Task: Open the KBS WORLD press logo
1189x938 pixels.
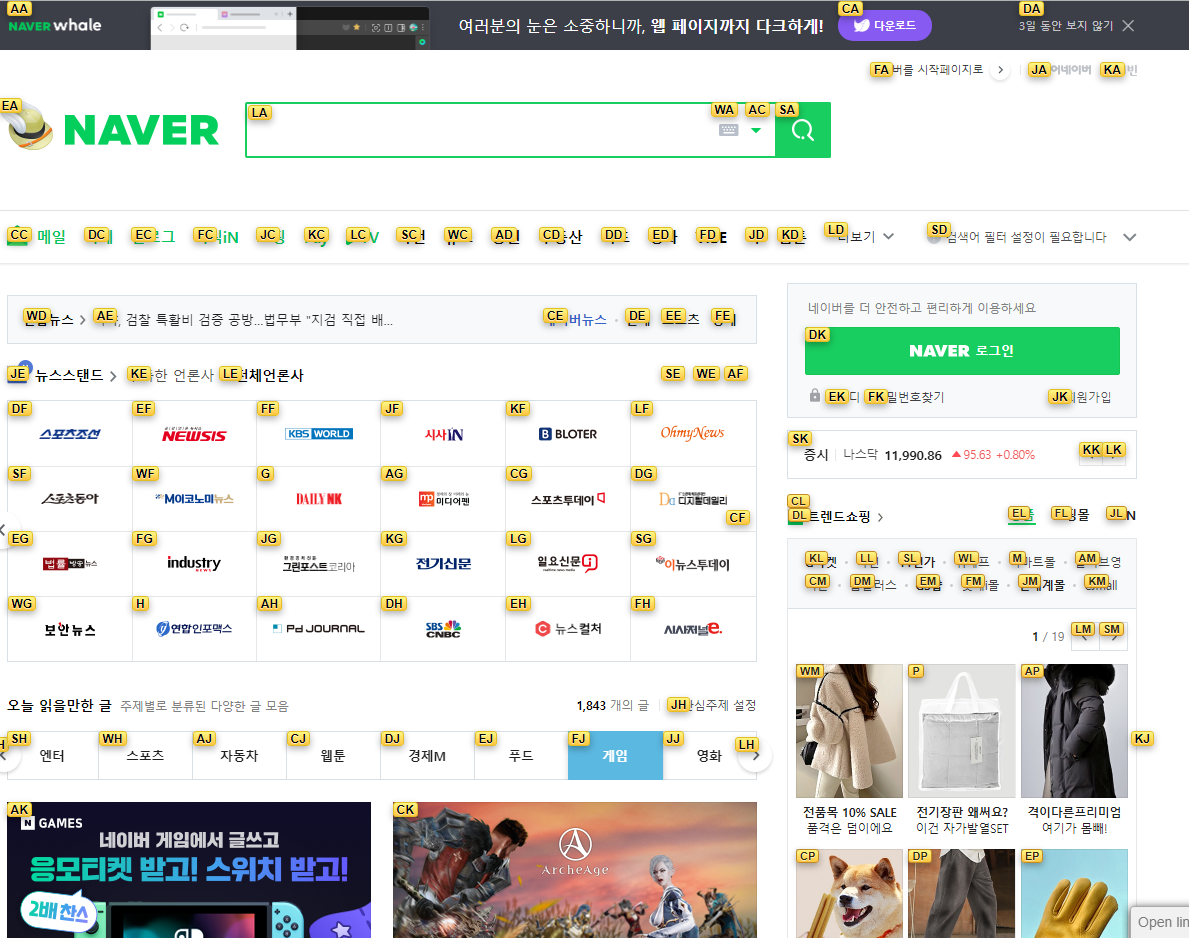Action: pyautogui.click(x=318, y=434)
